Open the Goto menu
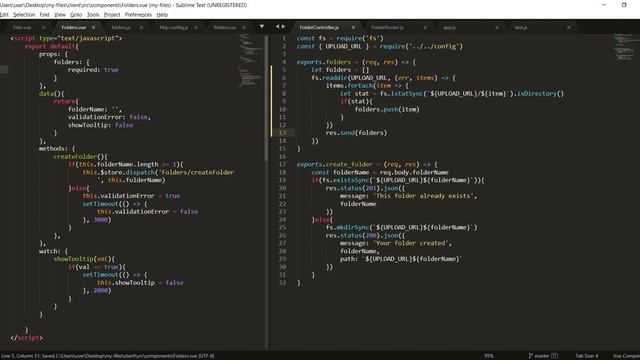The image size is (640, 360). (x=76, y=15)
